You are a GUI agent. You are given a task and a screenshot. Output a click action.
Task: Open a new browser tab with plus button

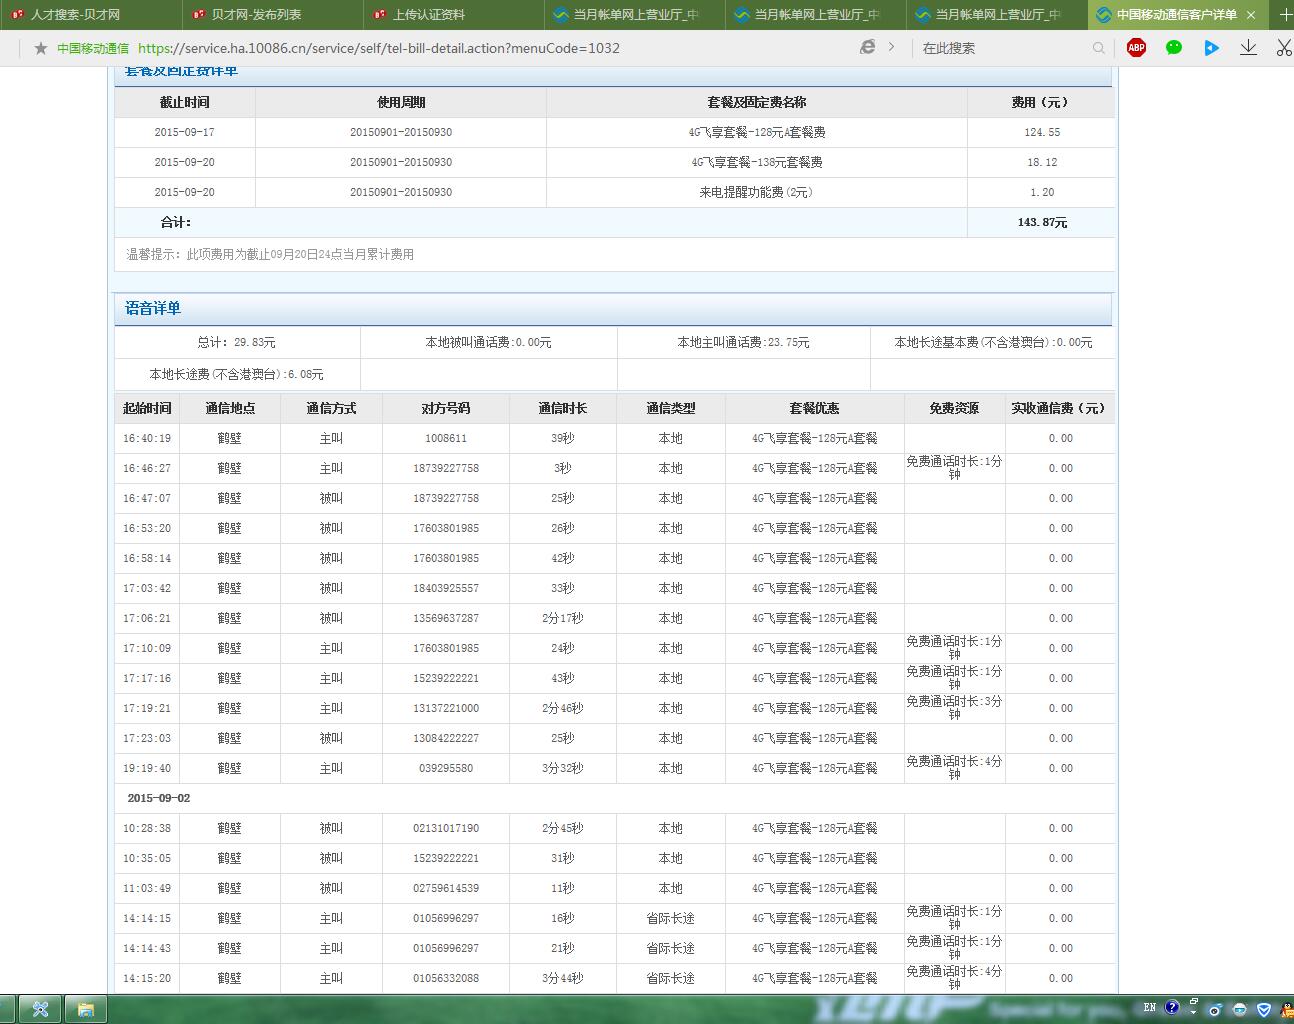point(1285,15)
